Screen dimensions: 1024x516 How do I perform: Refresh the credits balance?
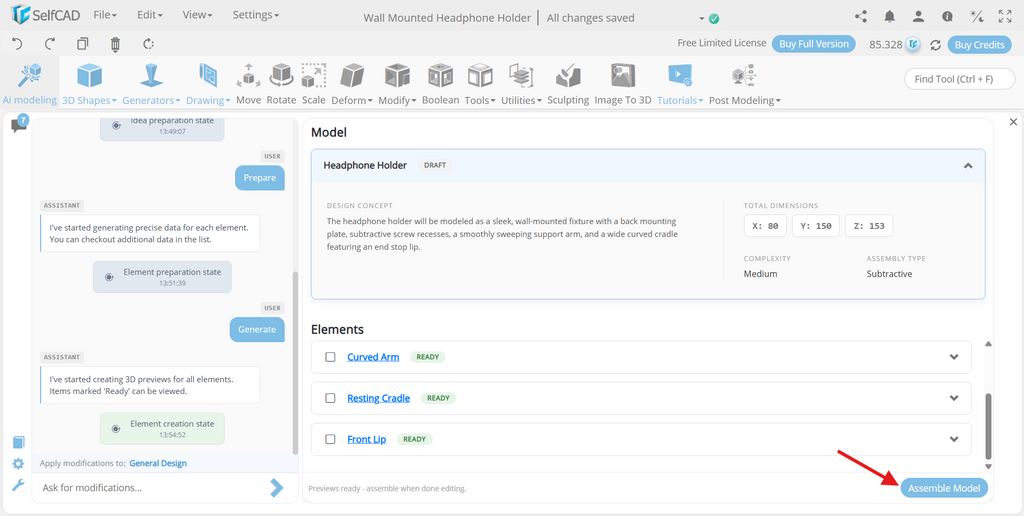point(935,44)
